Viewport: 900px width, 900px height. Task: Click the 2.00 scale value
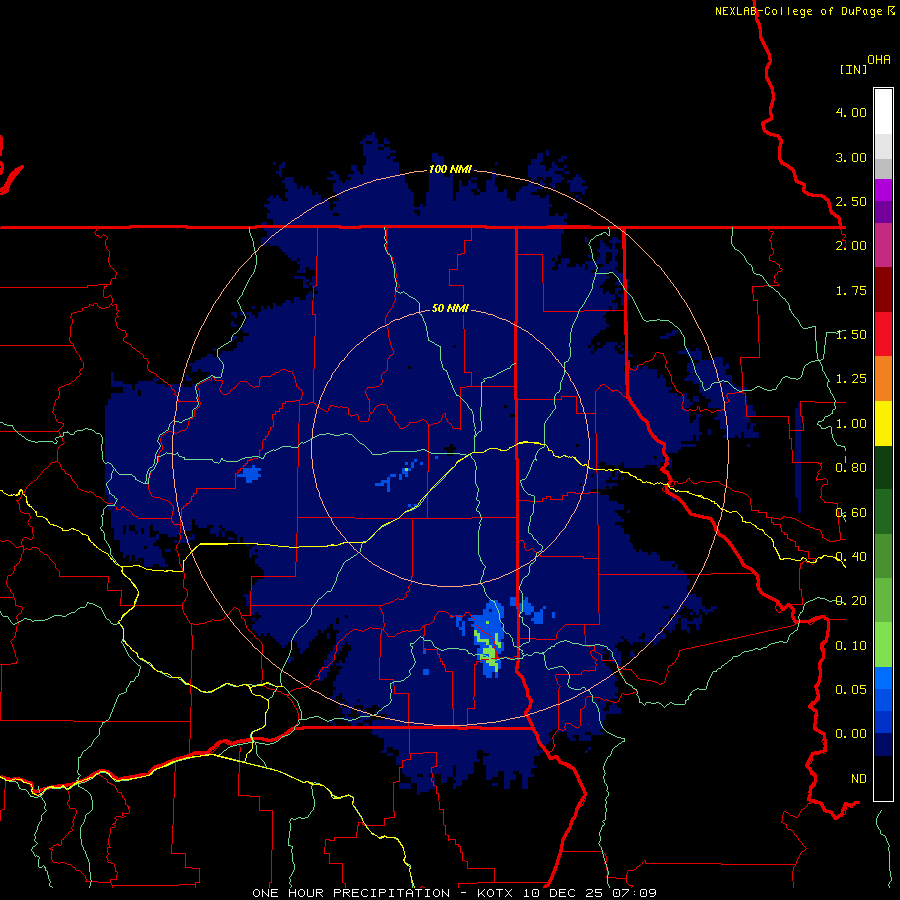click(851, 246)
